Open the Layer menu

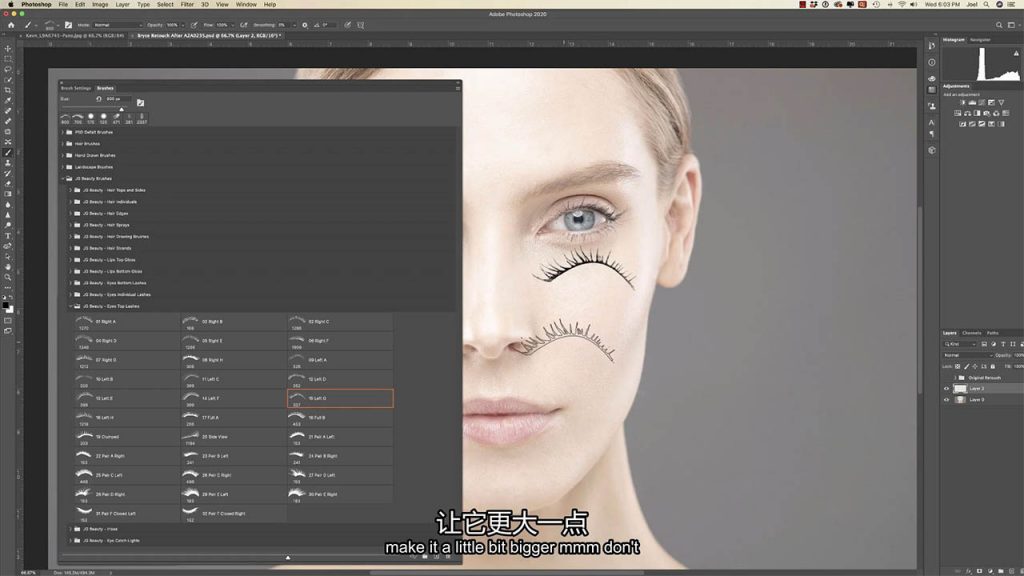(122, 4)
